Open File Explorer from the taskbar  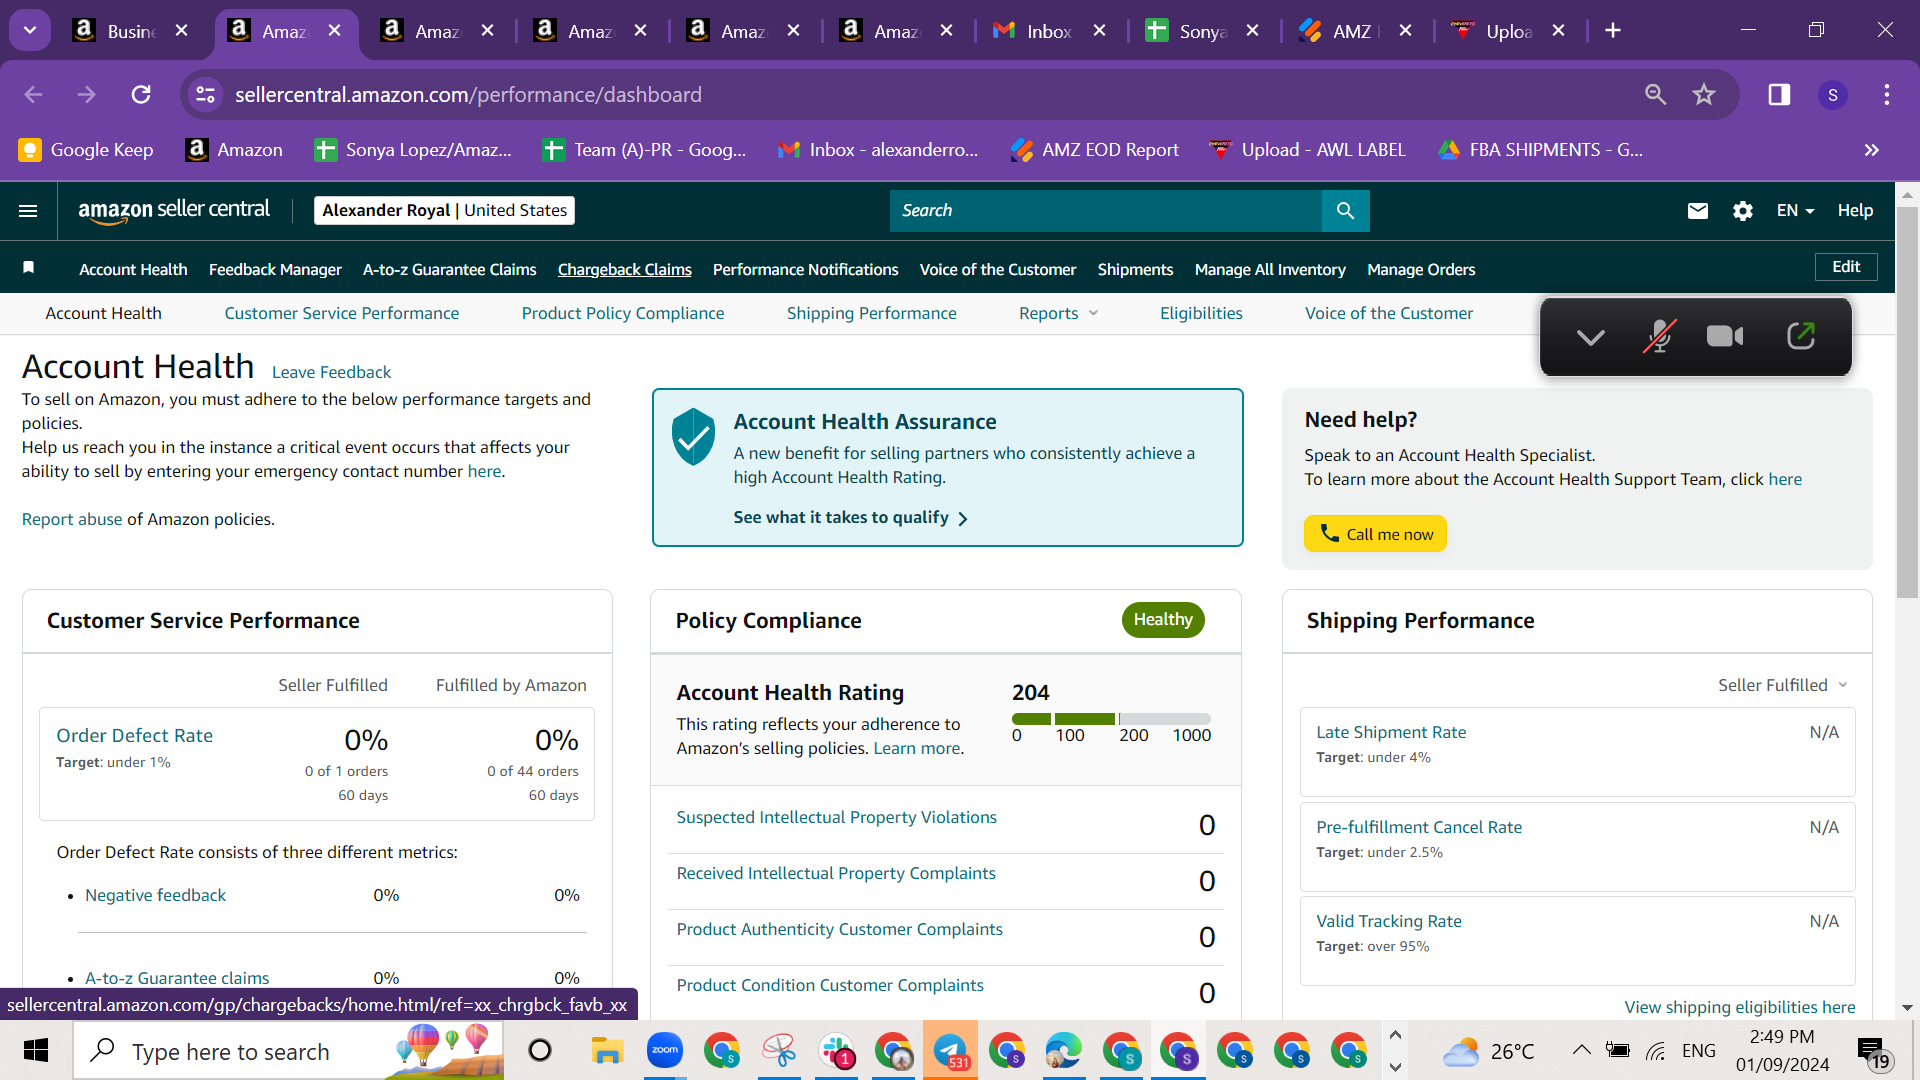[607, 1051]
